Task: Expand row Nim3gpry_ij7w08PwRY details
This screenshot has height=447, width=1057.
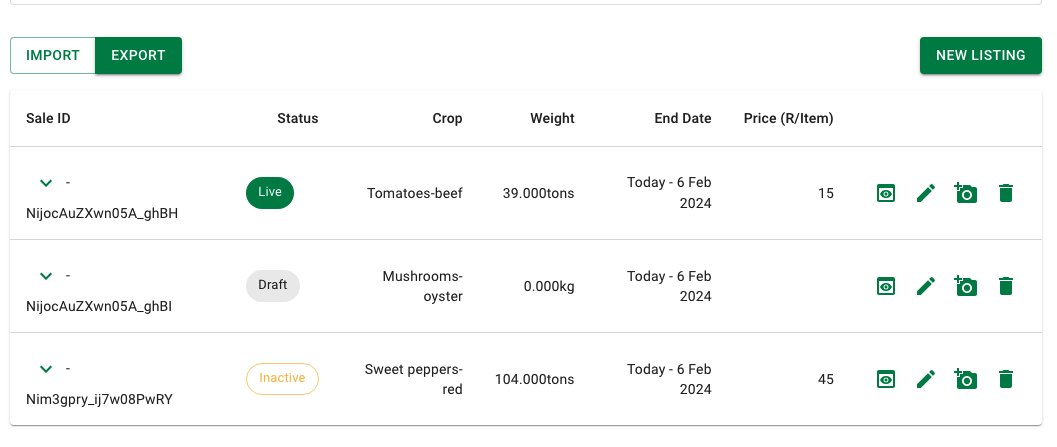Action: (x=46, y=369)
